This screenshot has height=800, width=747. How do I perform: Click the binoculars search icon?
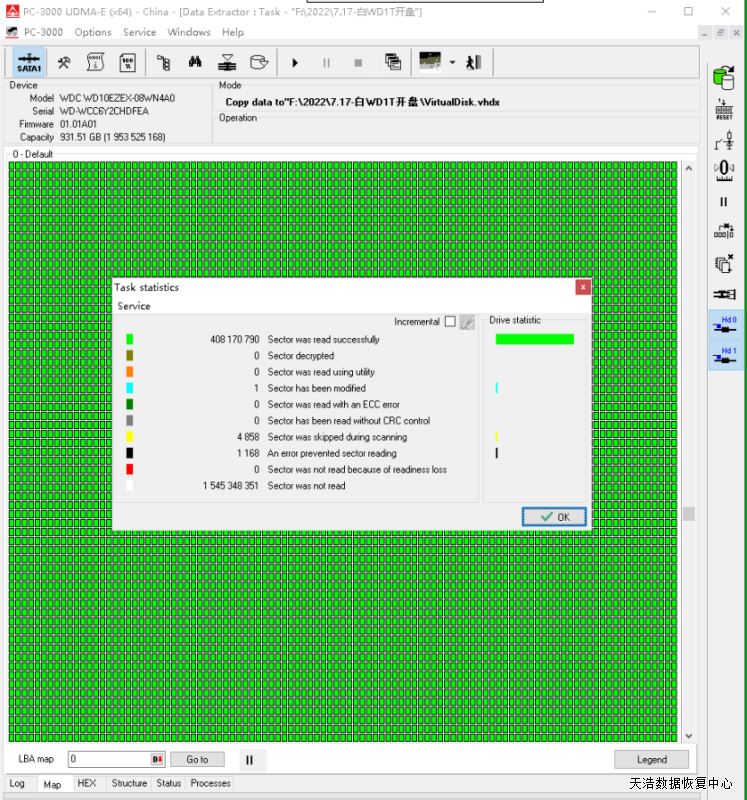tap(195, 63)
